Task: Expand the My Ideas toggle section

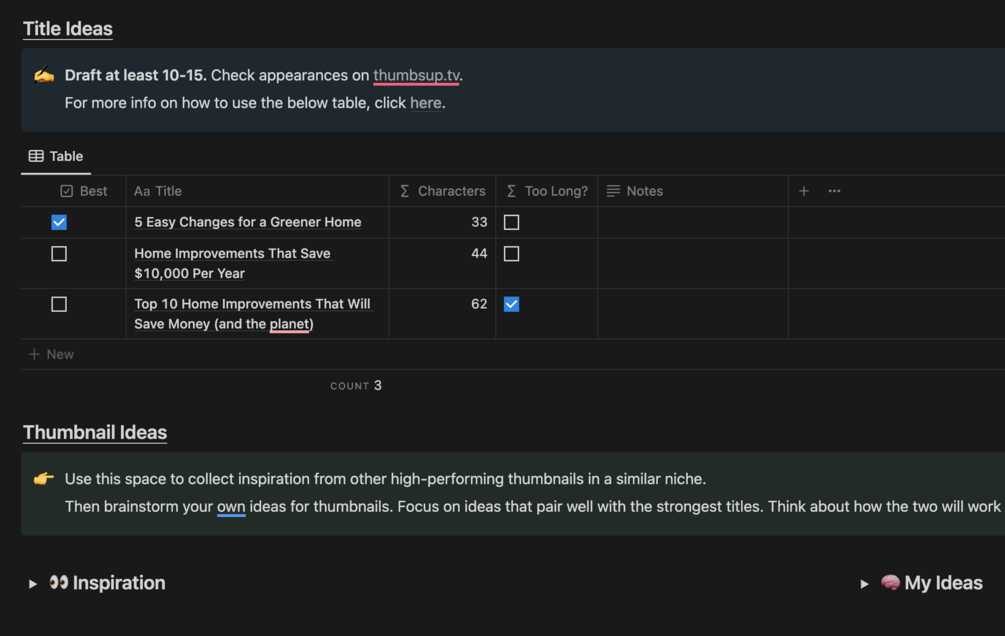Action: click(864, 583)
